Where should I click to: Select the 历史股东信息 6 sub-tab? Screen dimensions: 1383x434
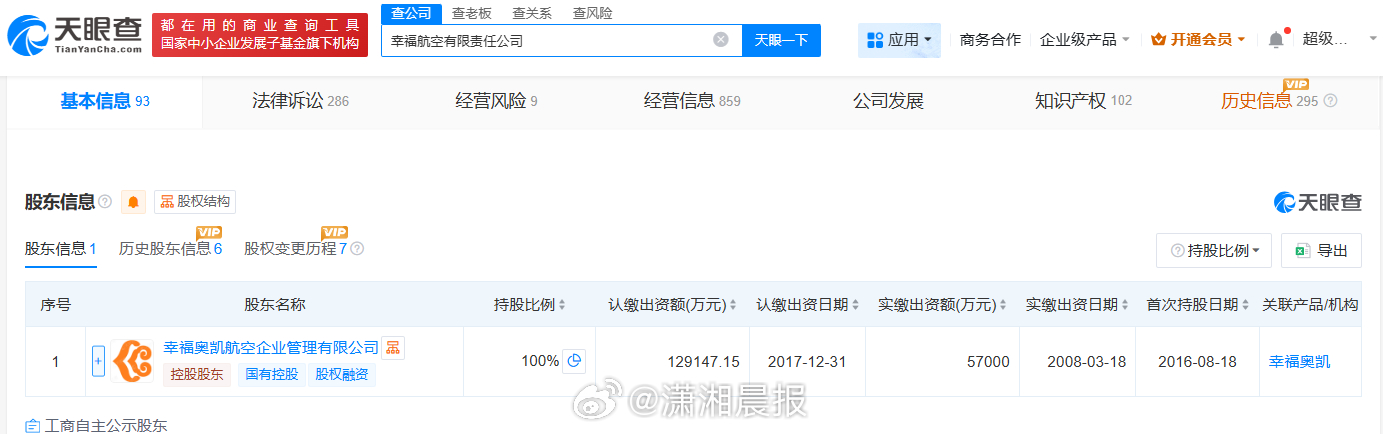click(x=170, y=249)
